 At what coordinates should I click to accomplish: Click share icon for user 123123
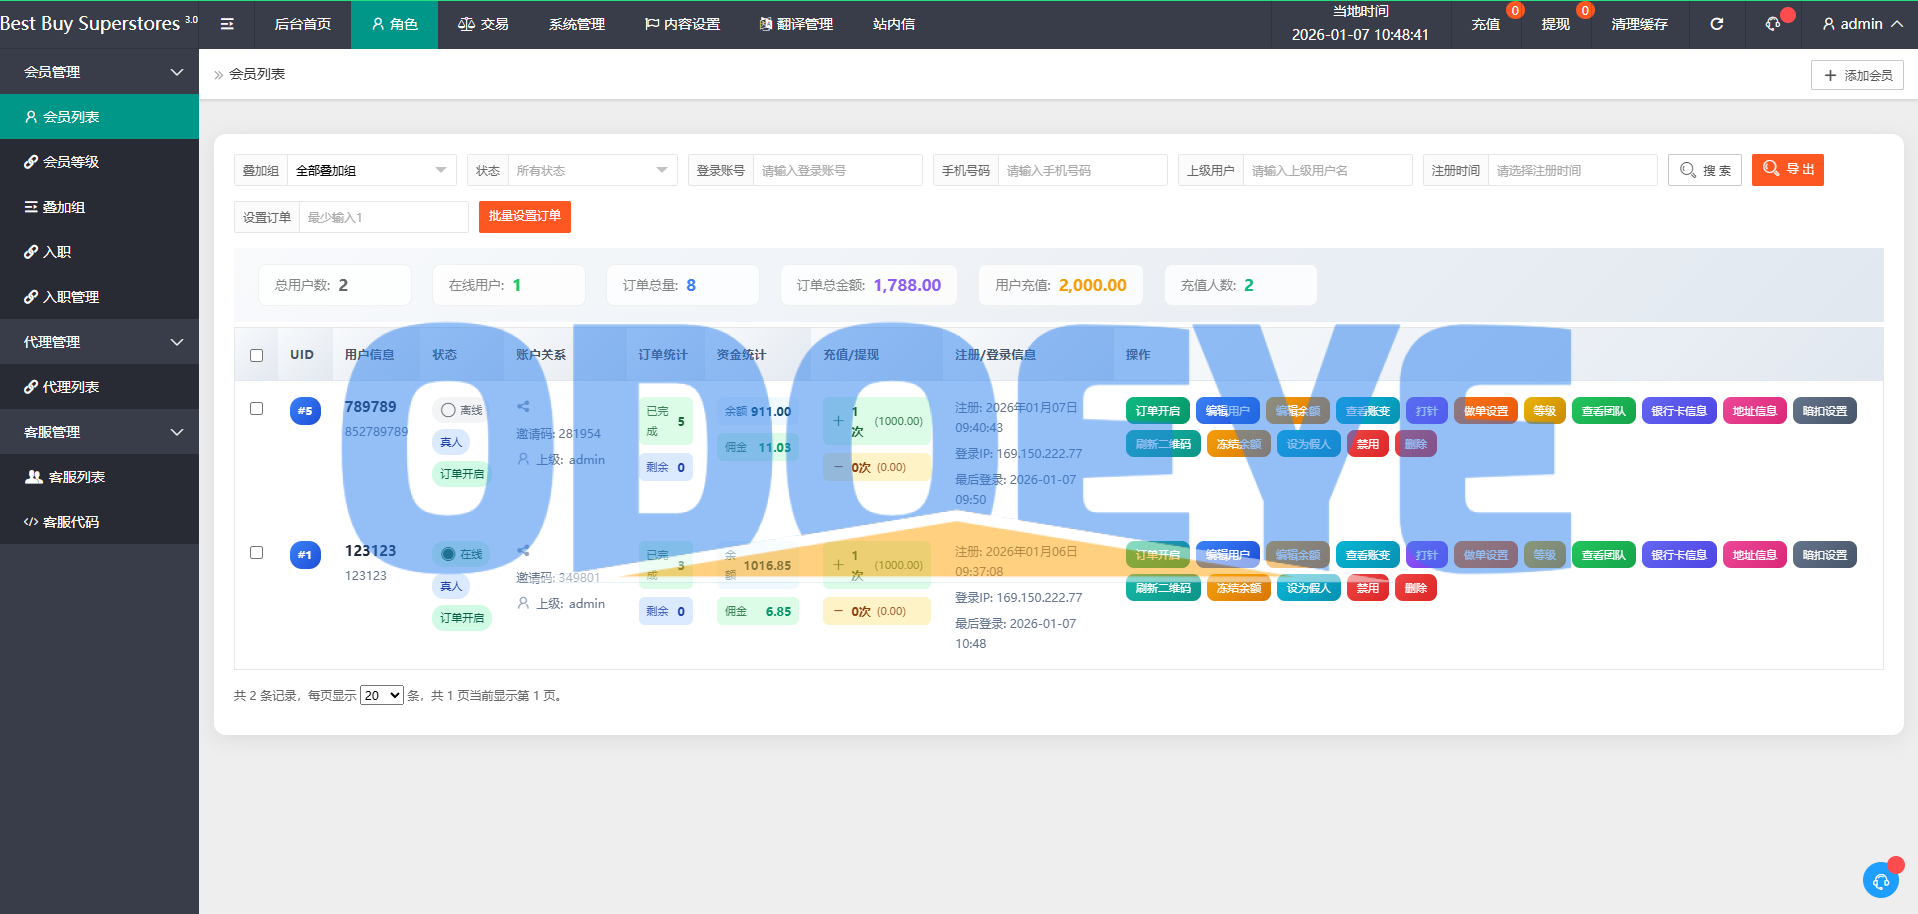523,551
